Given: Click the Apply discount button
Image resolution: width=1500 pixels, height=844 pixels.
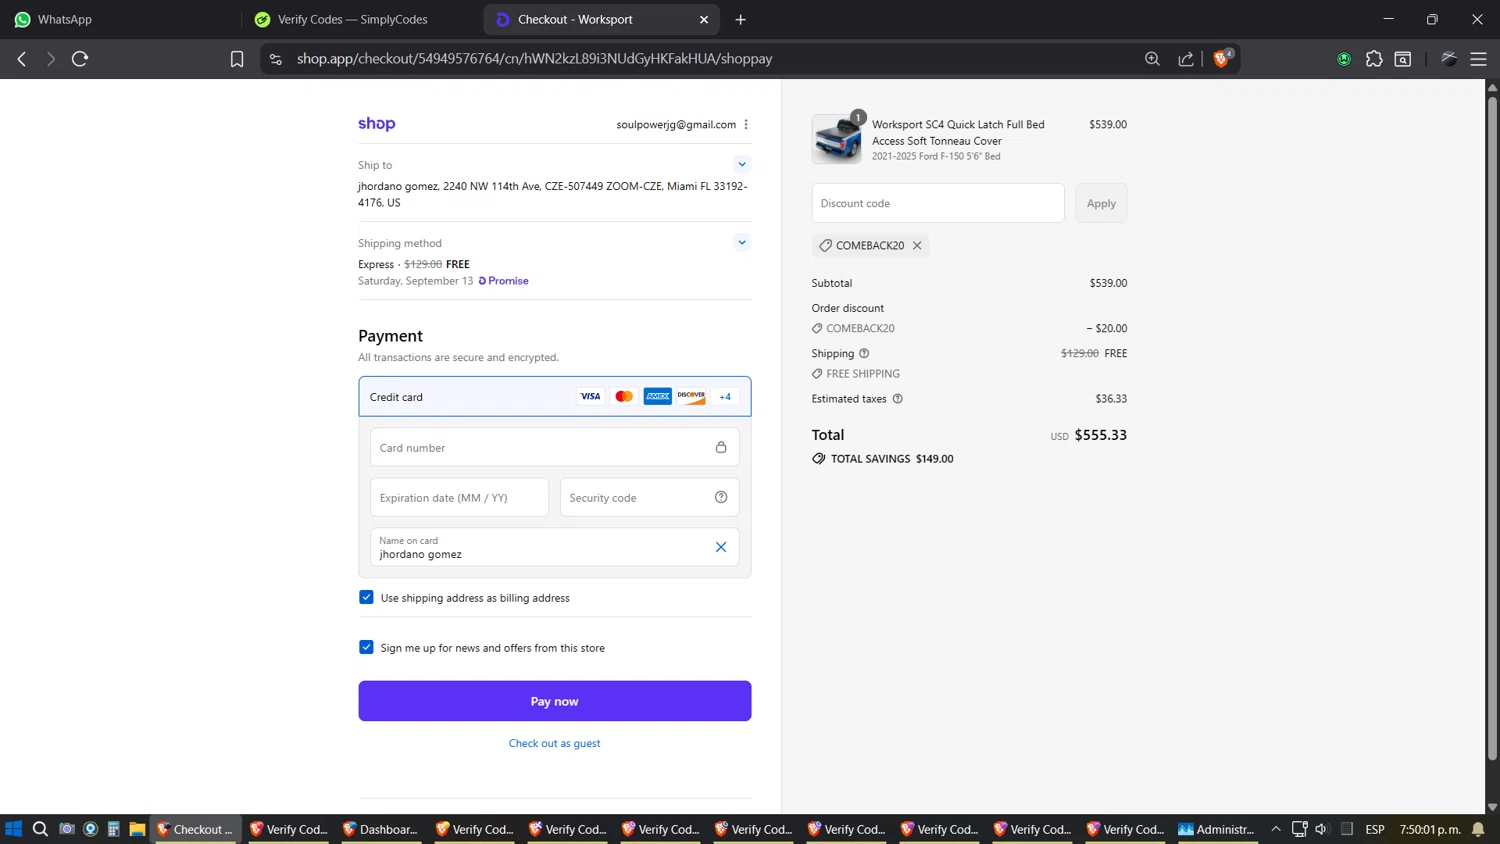Looking at the screenshot, I should 1101,203.
